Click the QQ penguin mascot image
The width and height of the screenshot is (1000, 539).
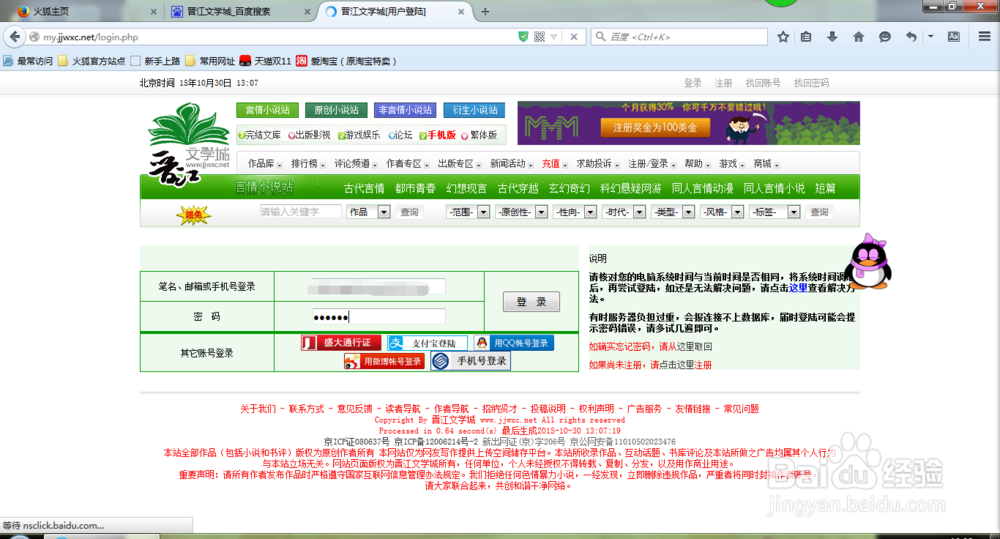[867, 262]
